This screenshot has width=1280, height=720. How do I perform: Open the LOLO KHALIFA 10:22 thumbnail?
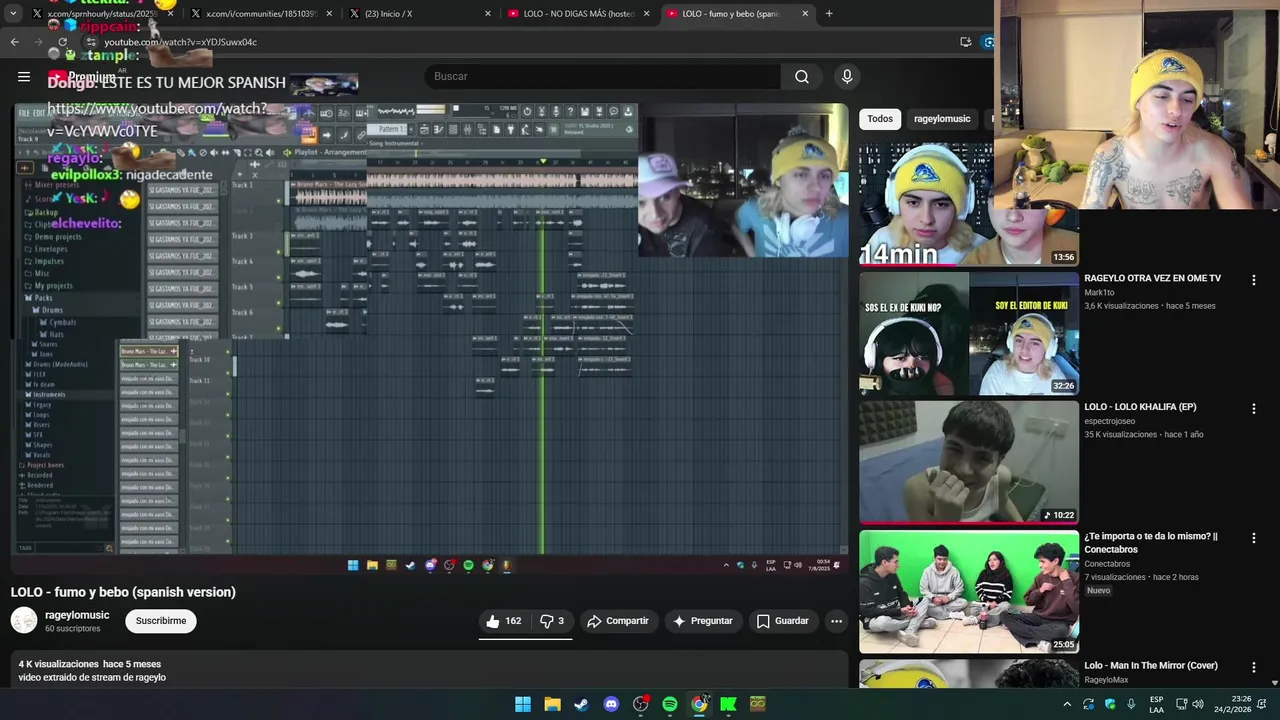point(968,463)
